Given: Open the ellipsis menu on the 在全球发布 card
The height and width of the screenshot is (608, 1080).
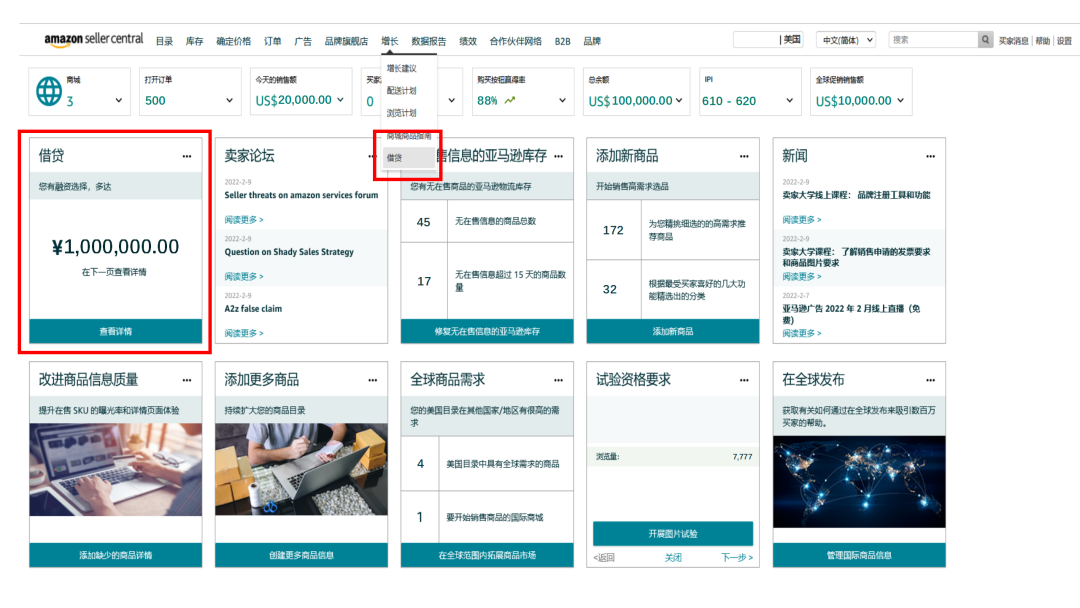Looking at the screenshot, I should 930,380.
